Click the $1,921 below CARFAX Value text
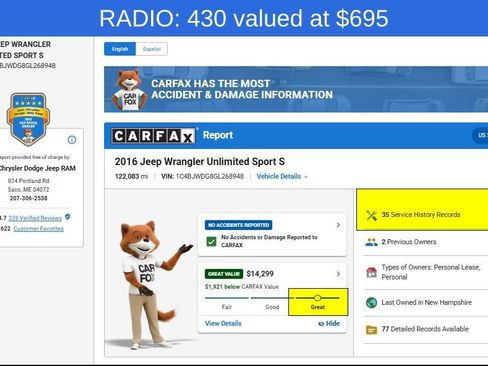 pos(242,287)
